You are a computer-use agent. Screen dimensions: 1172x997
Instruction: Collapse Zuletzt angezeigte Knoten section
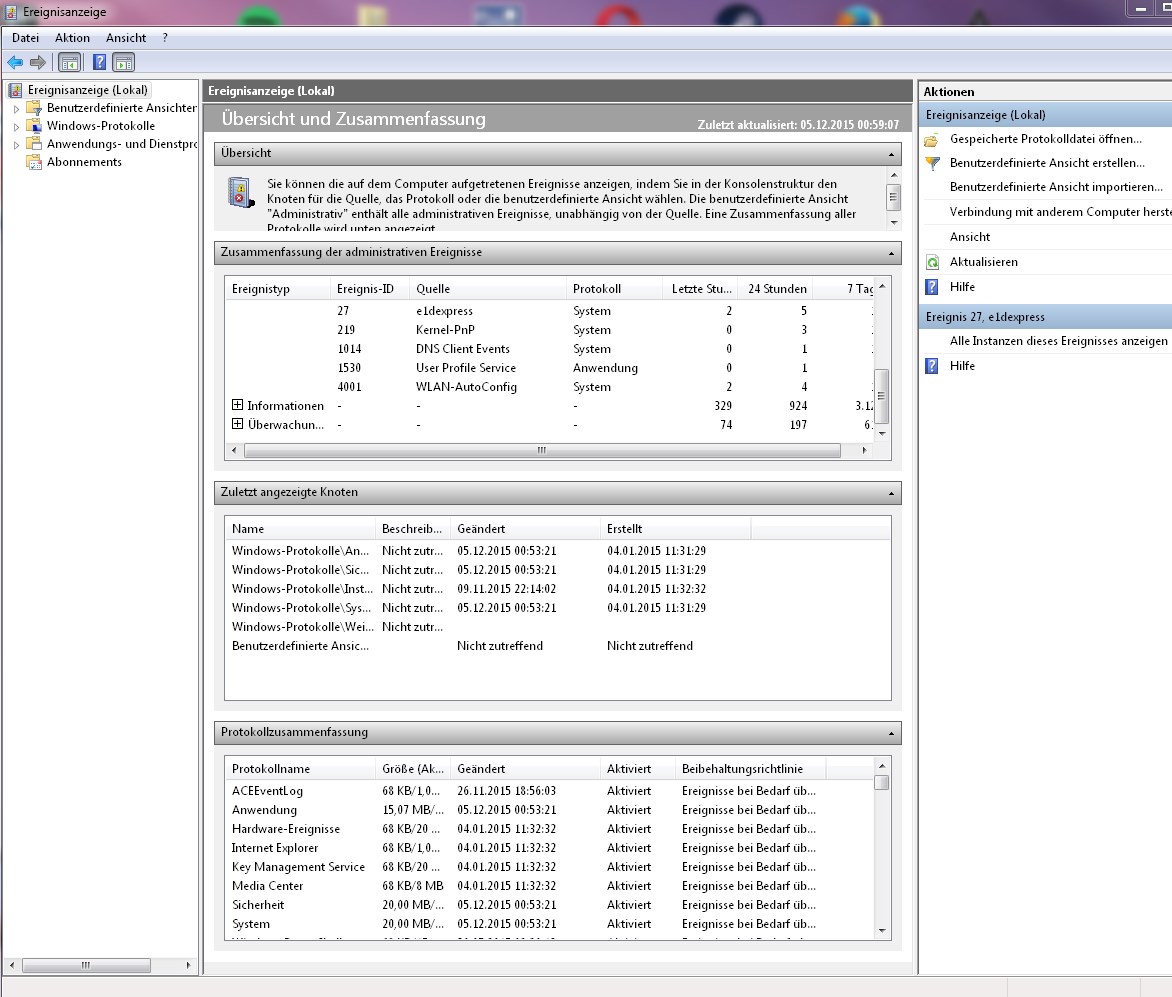tap(891, 493)
